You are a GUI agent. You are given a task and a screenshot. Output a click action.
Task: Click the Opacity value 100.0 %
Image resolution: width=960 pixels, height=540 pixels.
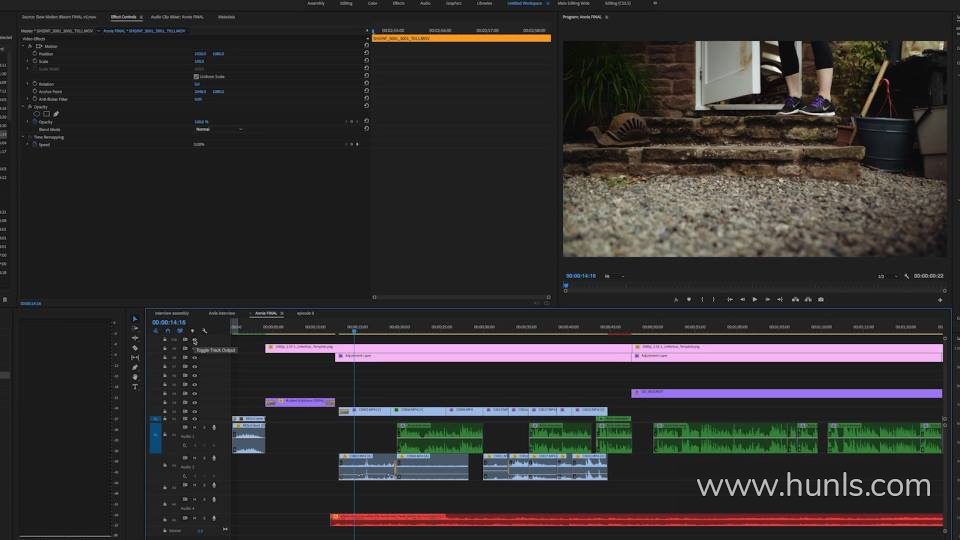201,122
